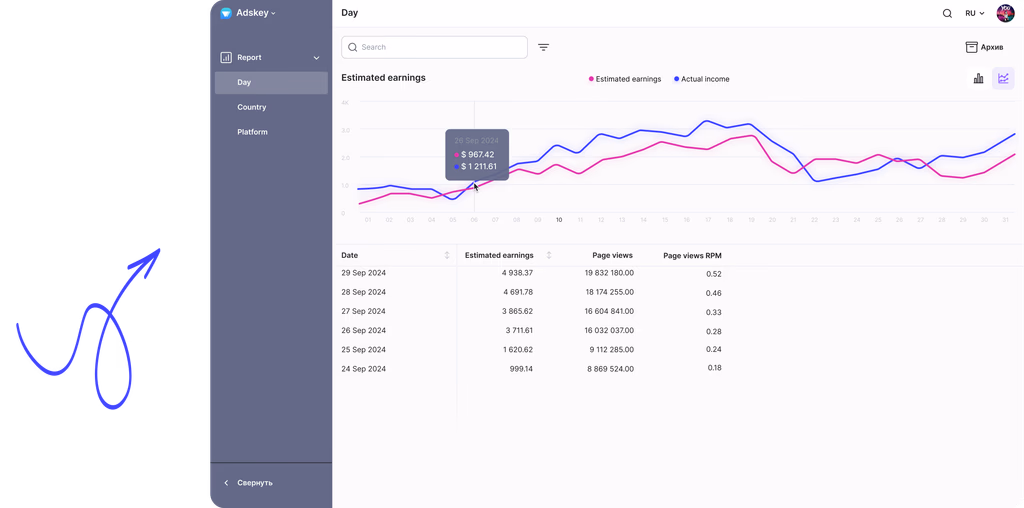Viewport: 1024px width, 508px height.
Task: Switch to line chart view
Action: pyautogui.click(x=1003, y=78)
